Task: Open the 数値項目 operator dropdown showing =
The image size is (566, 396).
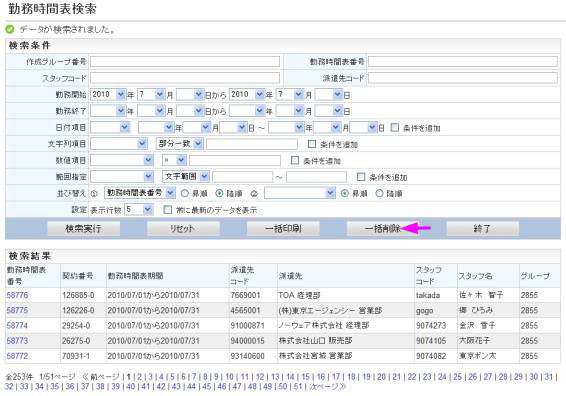Action: point(174,160)
